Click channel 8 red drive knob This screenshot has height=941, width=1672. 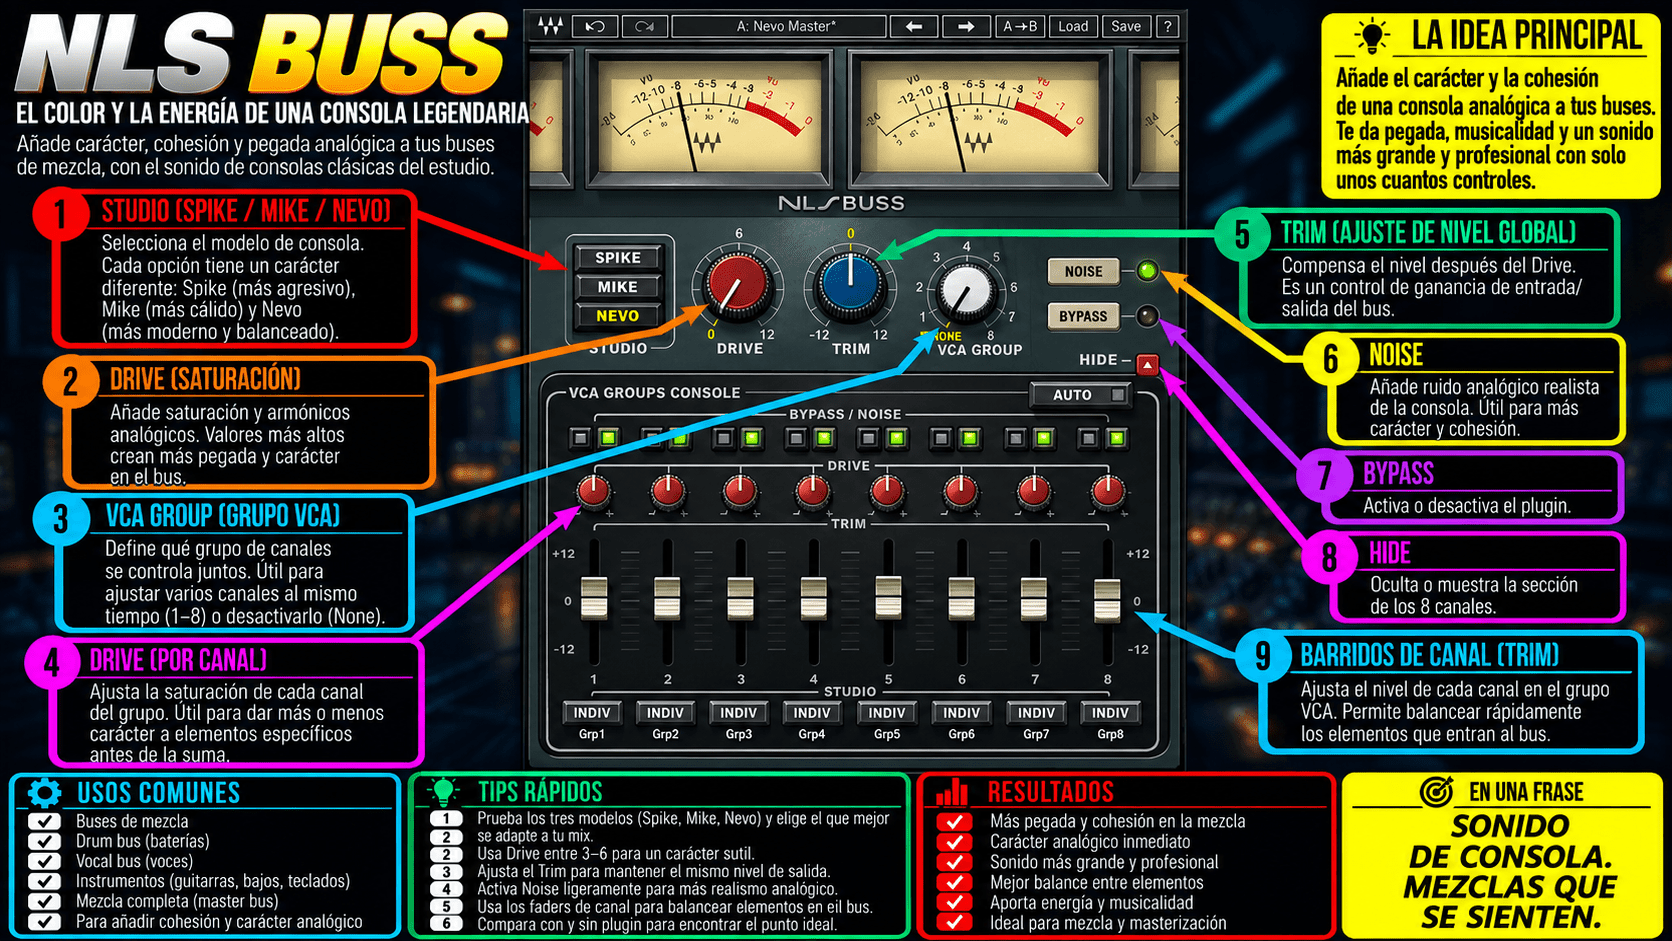(x=1108, y=491)
